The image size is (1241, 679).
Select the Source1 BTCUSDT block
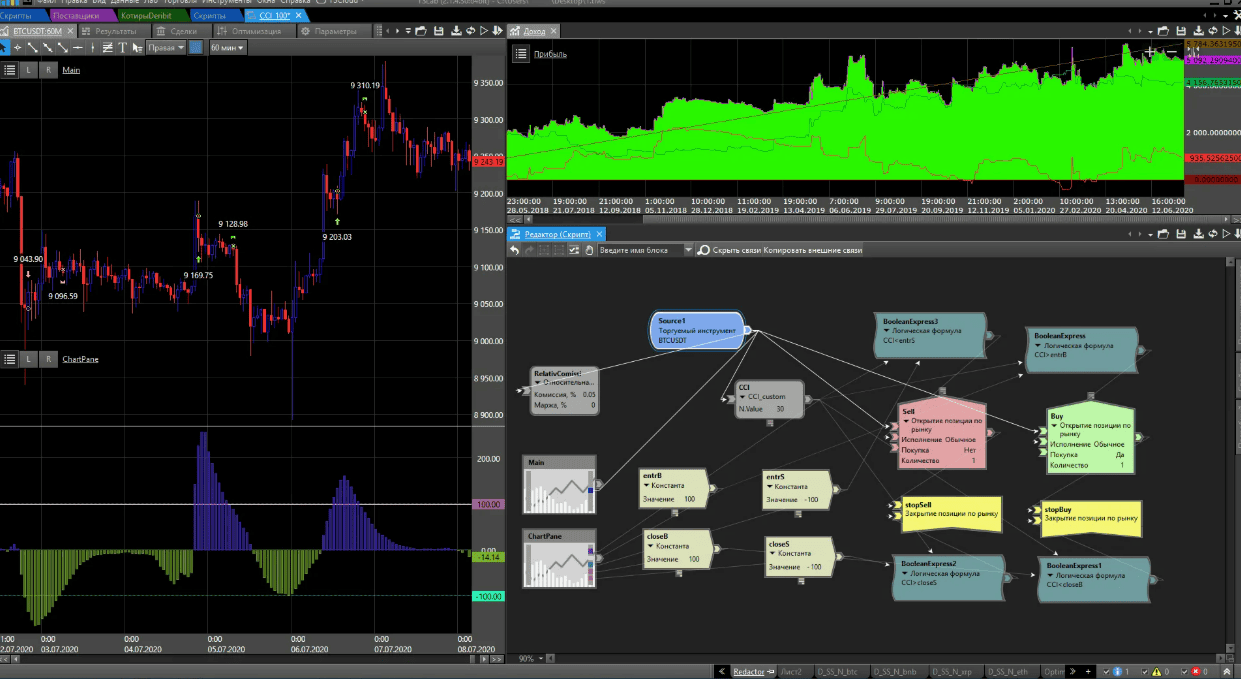699,330
